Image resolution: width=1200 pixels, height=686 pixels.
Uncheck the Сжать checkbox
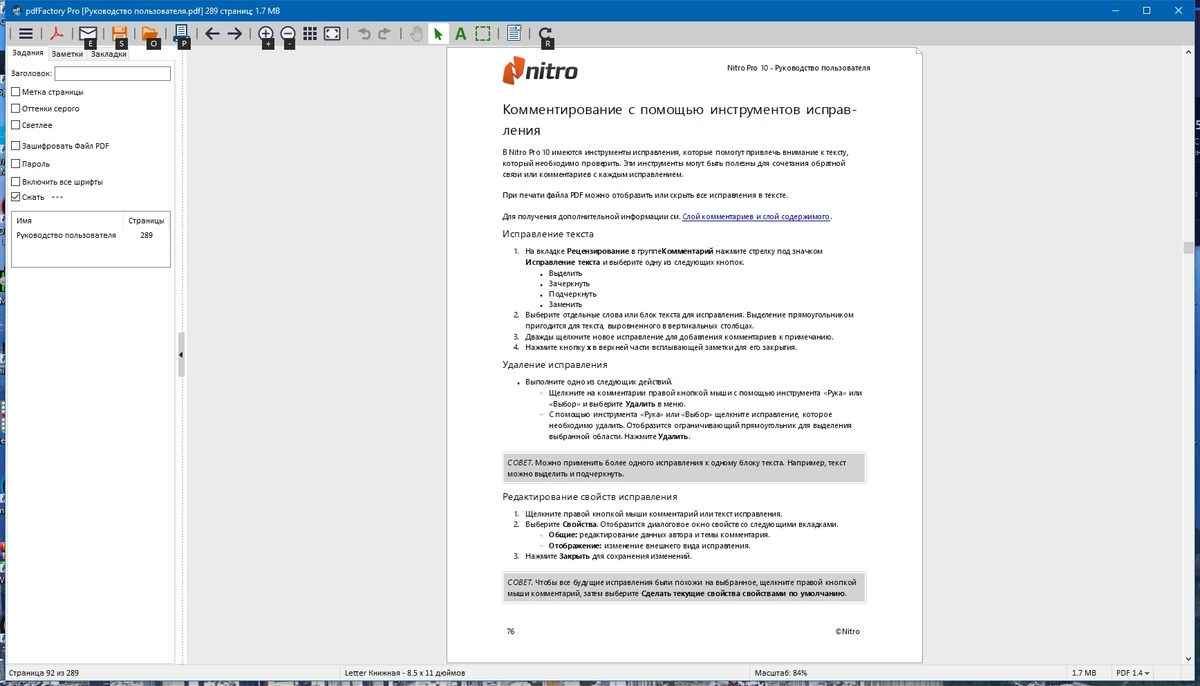coord(15,197)
